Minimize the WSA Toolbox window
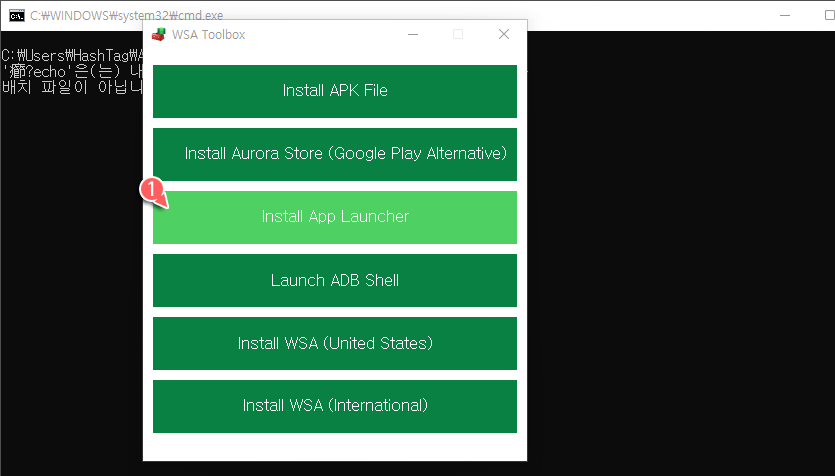This screenshot has width=835, height=476. click(x=413, y=35)
